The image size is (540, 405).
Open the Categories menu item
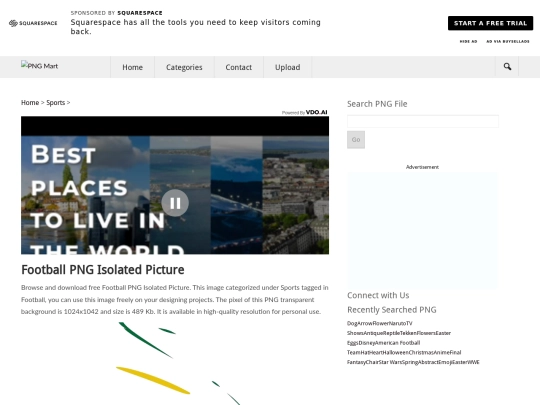tap(184, 67)
